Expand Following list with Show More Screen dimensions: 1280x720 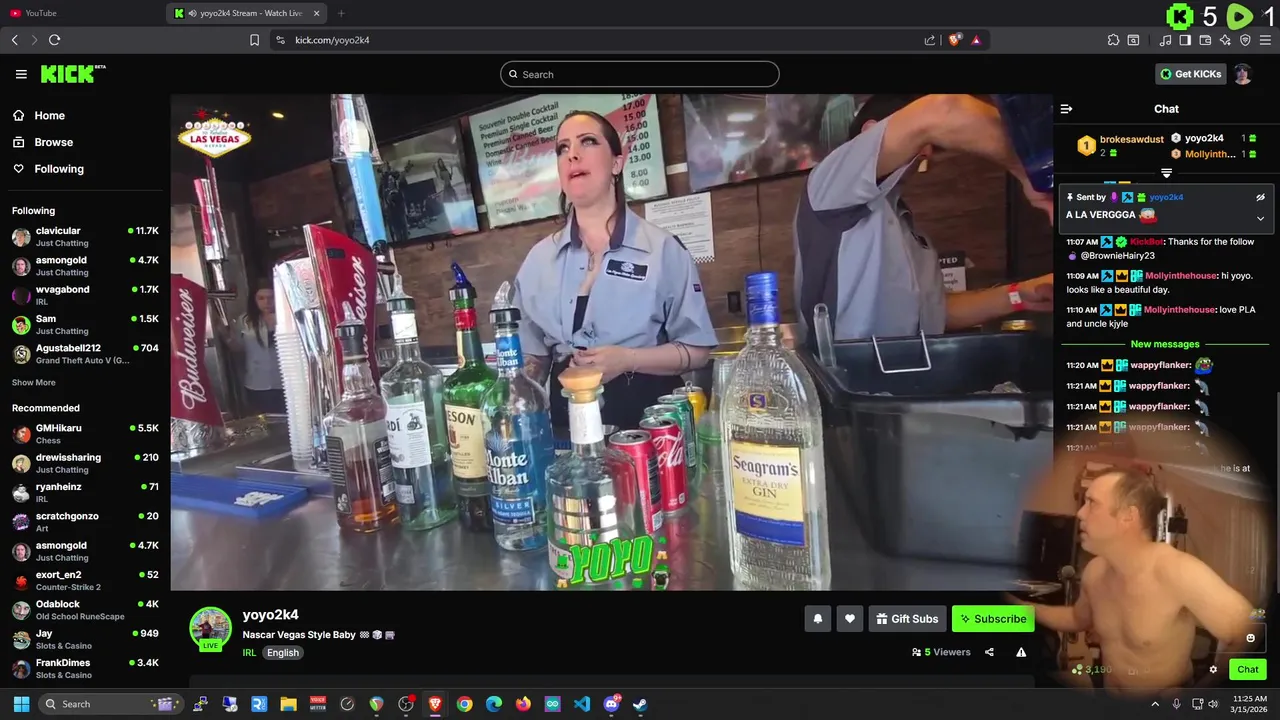click(34, 383)
